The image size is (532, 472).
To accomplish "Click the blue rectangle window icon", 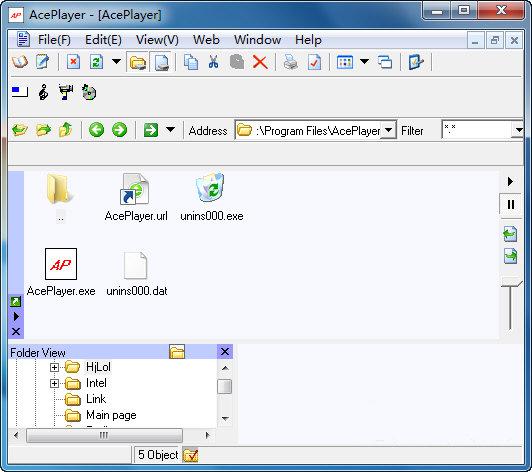I will coord(20,92).
